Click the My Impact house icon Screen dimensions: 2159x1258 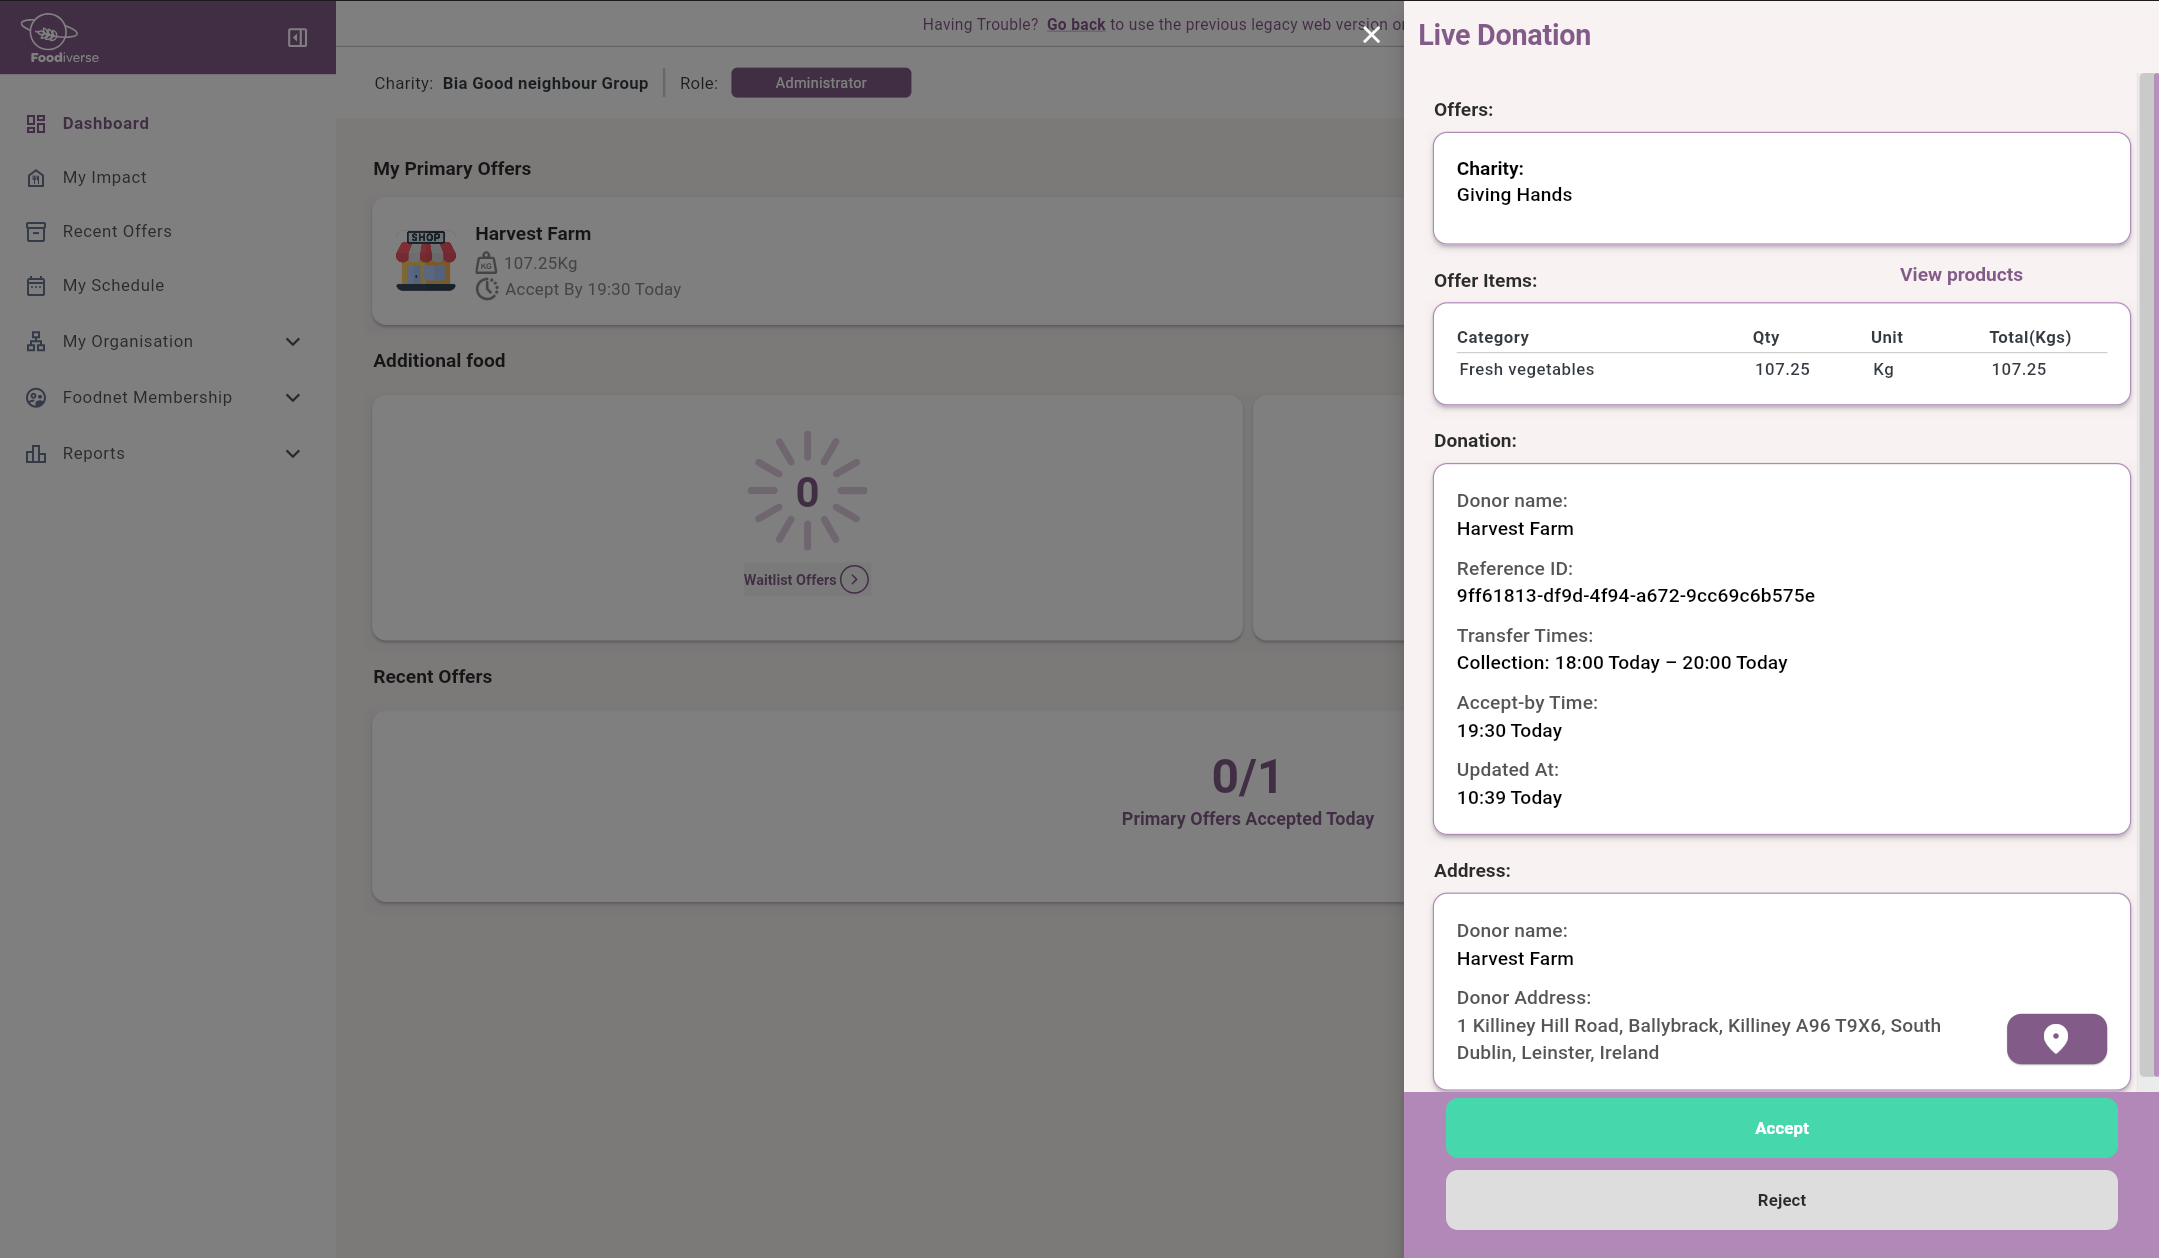pyautogui.click(x=36, y=178)
